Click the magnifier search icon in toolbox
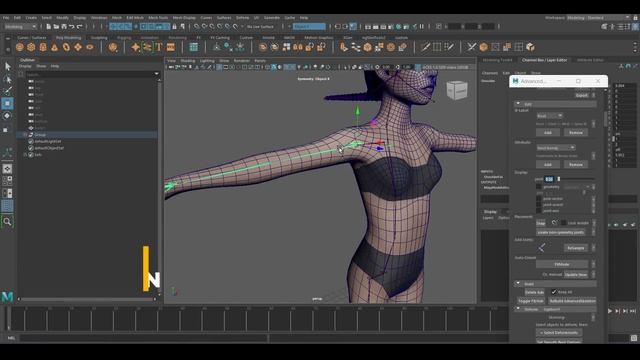This screenshot has height=360, width=640. coord(7,222)
